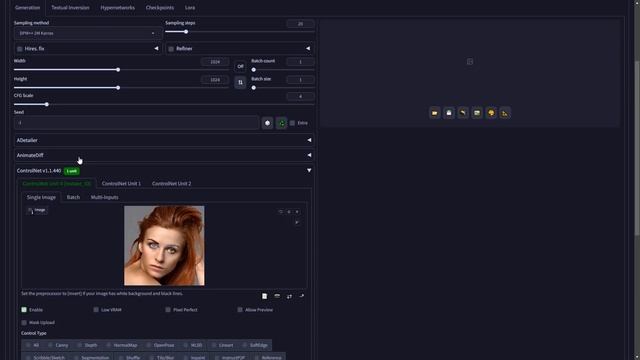Click the Sampling steps number field
This screenshot has height=360, width=640.
tap(300, 24)
